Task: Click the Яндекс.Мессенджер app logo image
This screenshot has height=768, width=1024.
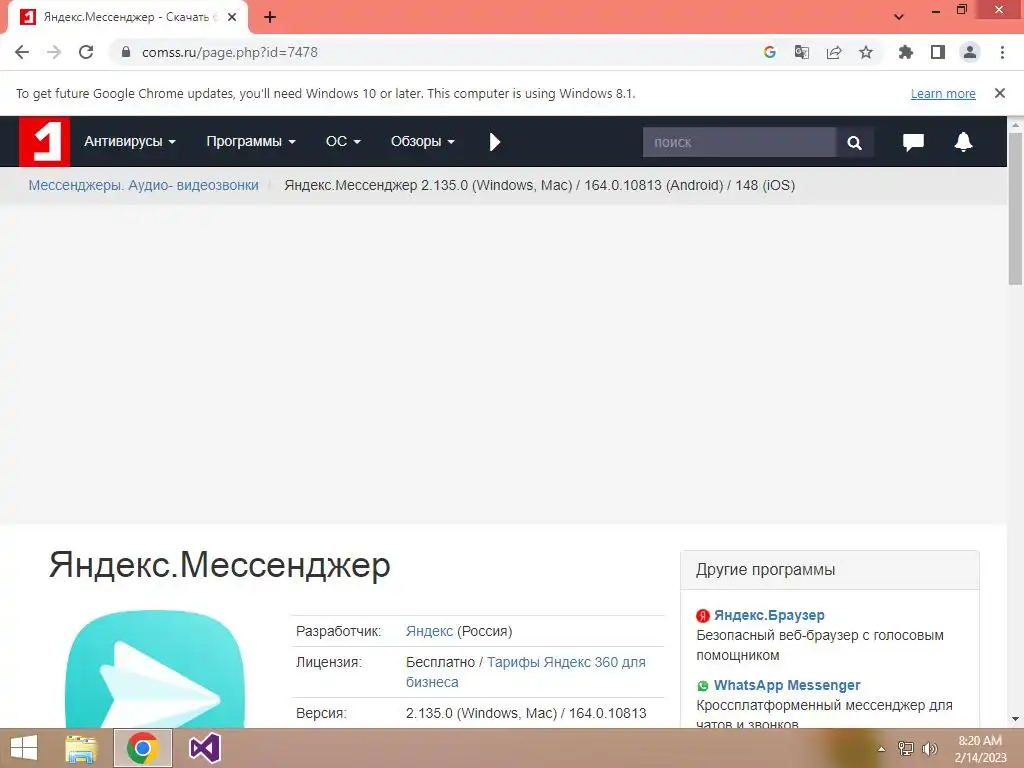Action: pos(155,669)
